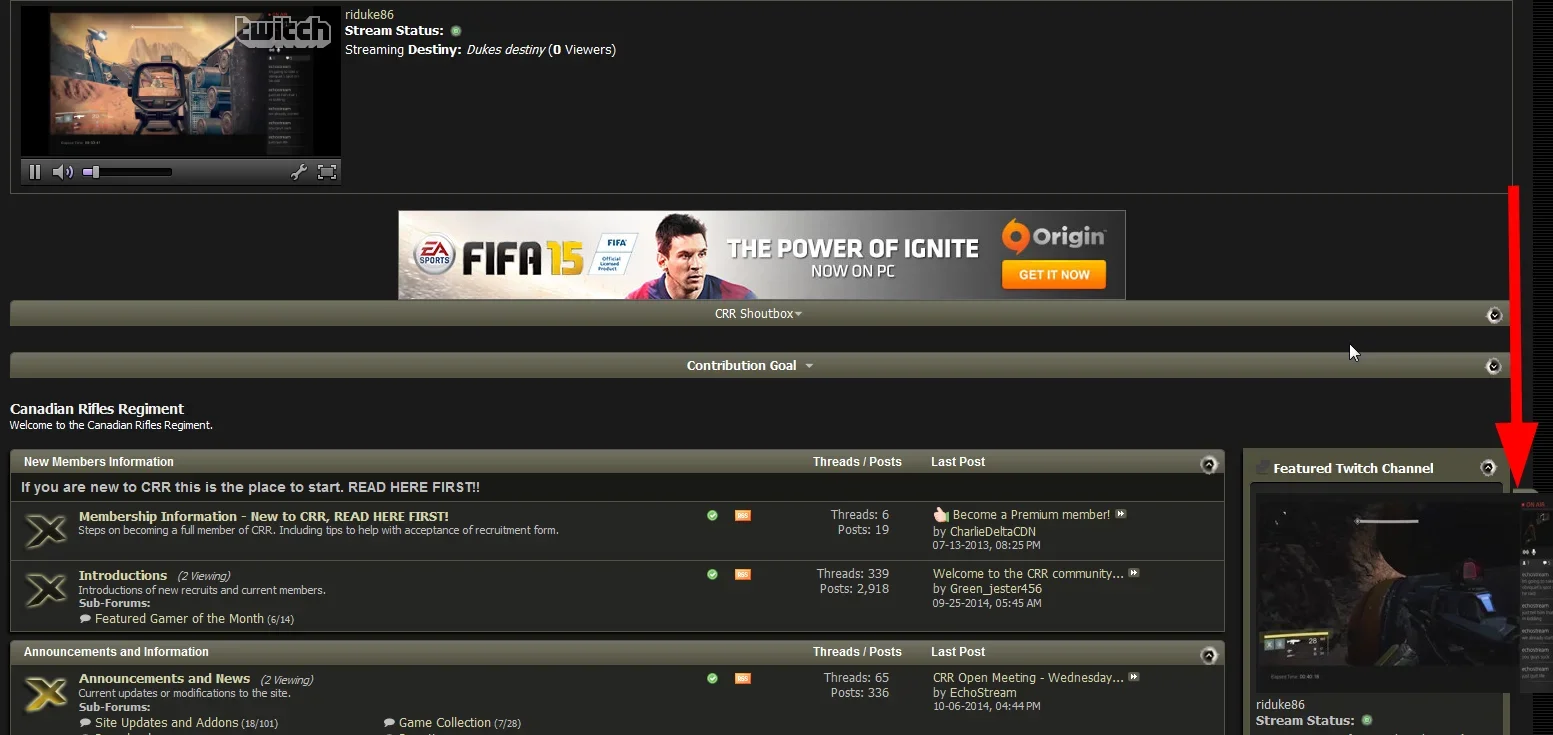The image size is (1553, 735).
Task: Click the FIFA 15 Get It Now button
Action: click(1054, 275)
